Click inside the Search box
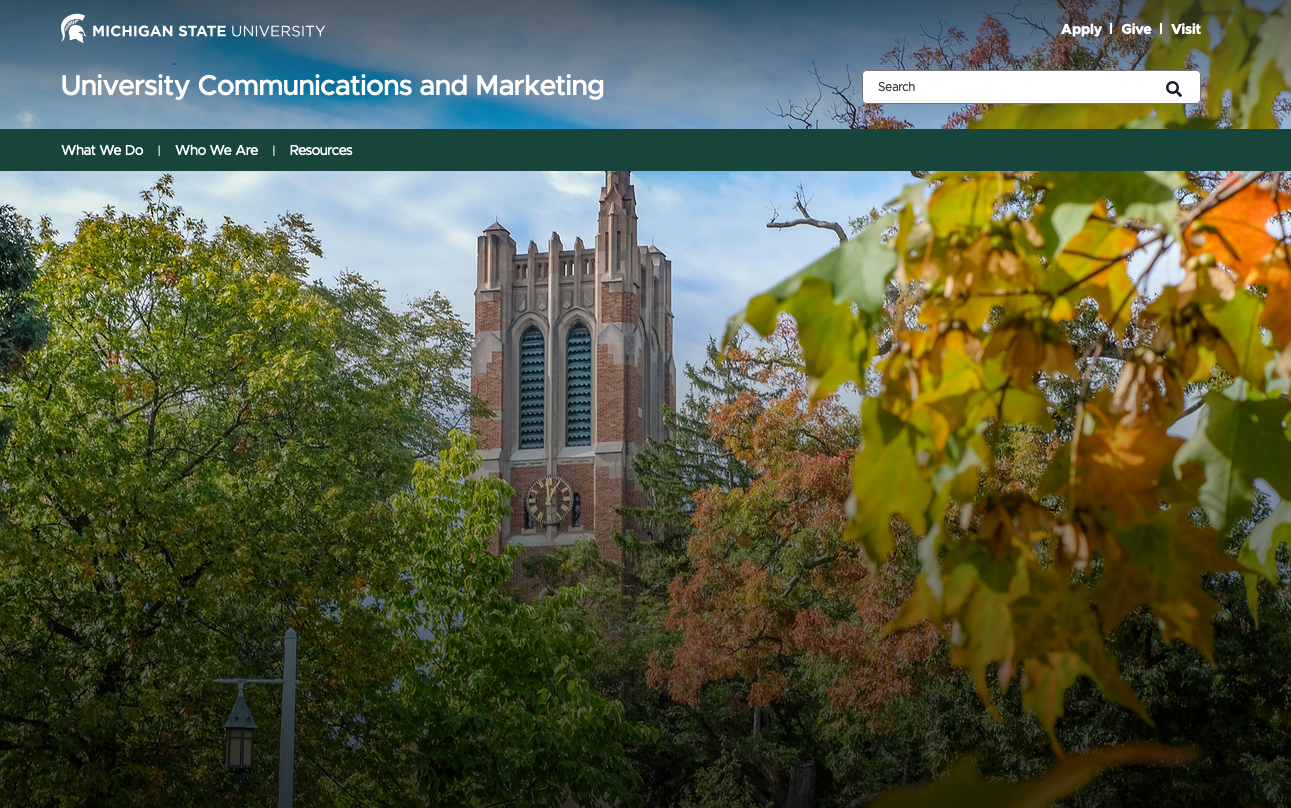This screenshot has width=1291, height=808. click(1000, 87)
